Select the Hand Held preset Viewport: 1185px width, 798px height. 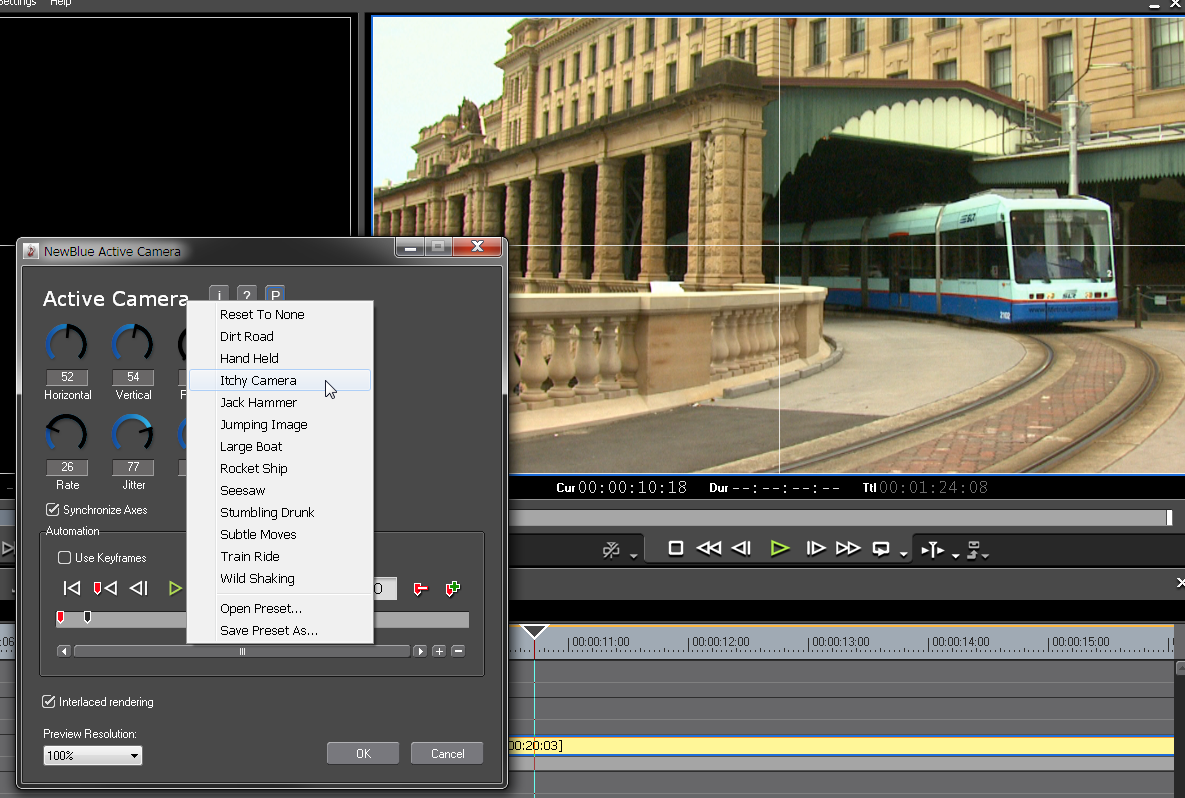[280, 358]
